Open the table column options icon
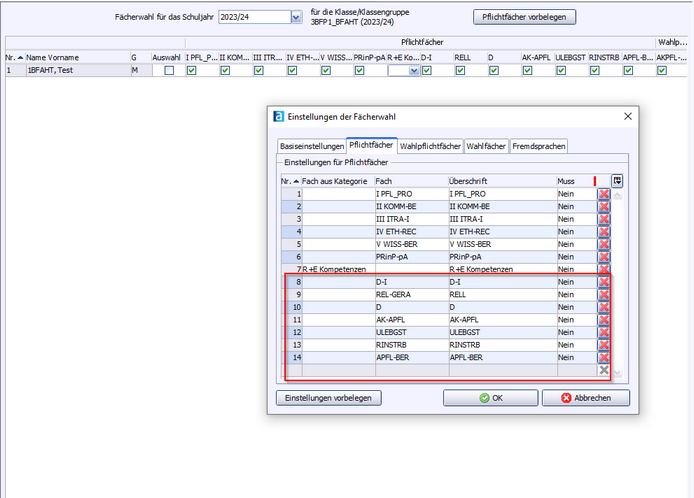694x498 pixels. click(617, 180)
